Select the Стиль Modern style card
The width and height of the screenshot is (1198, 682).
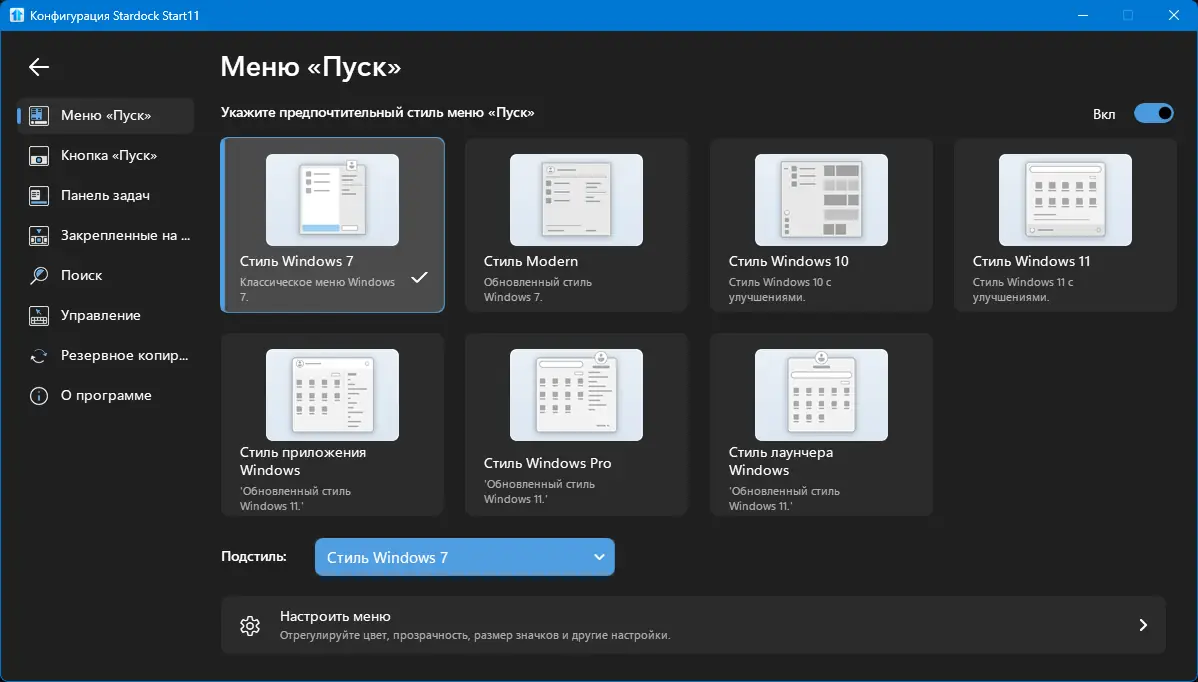(576, 225)
